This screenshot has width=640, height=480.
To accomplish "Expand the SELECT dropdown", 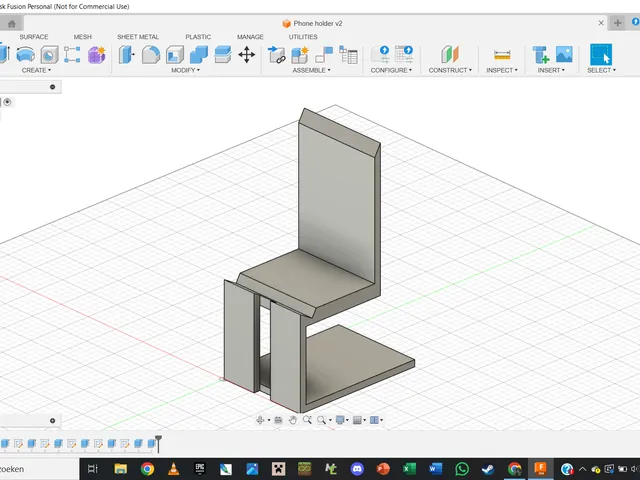I will [x=601, y=70].
